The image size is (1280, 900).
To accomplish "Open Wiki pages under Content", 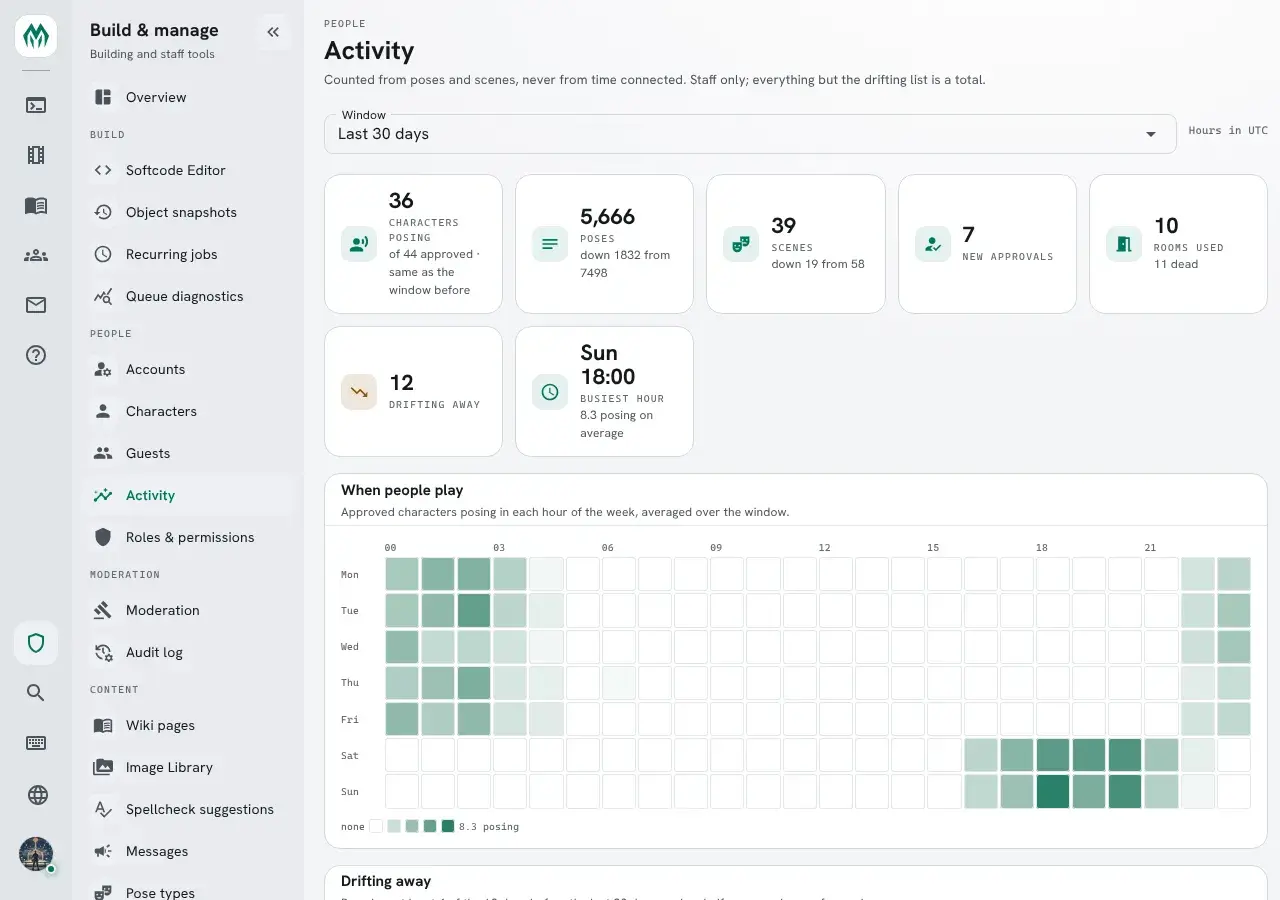I will pos(188,725).
